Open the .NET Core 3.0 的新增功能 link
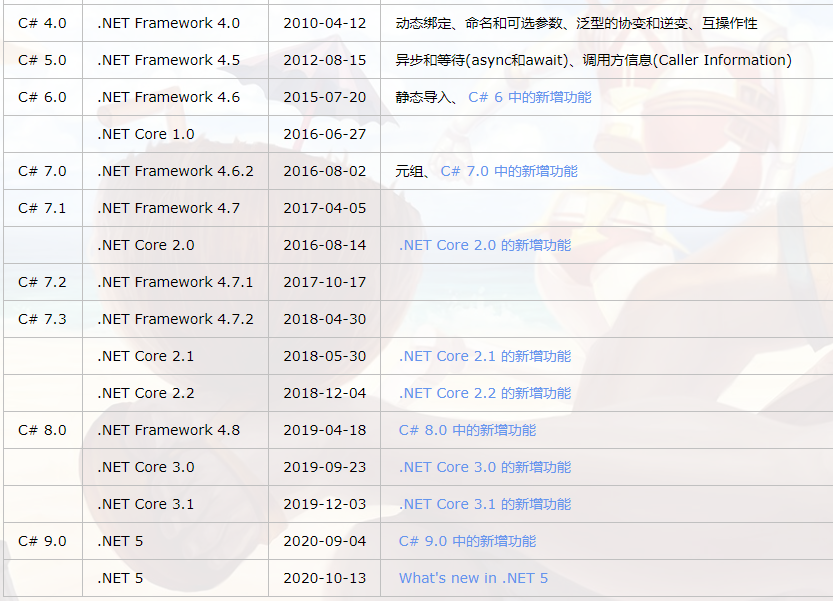The image size is (833, 601). point(485,467)
